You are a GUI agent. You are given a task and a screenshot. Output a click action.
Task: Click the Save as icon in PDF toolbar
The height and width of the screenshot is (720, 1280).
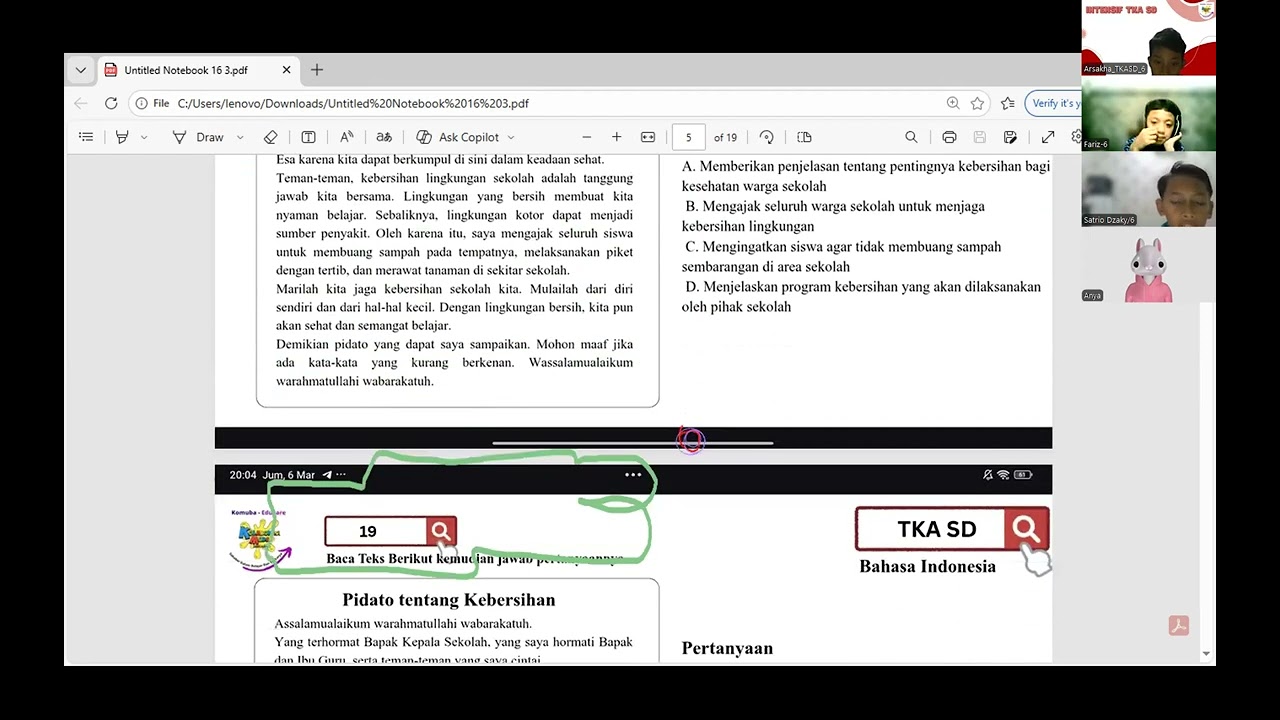pos(1010,137)
